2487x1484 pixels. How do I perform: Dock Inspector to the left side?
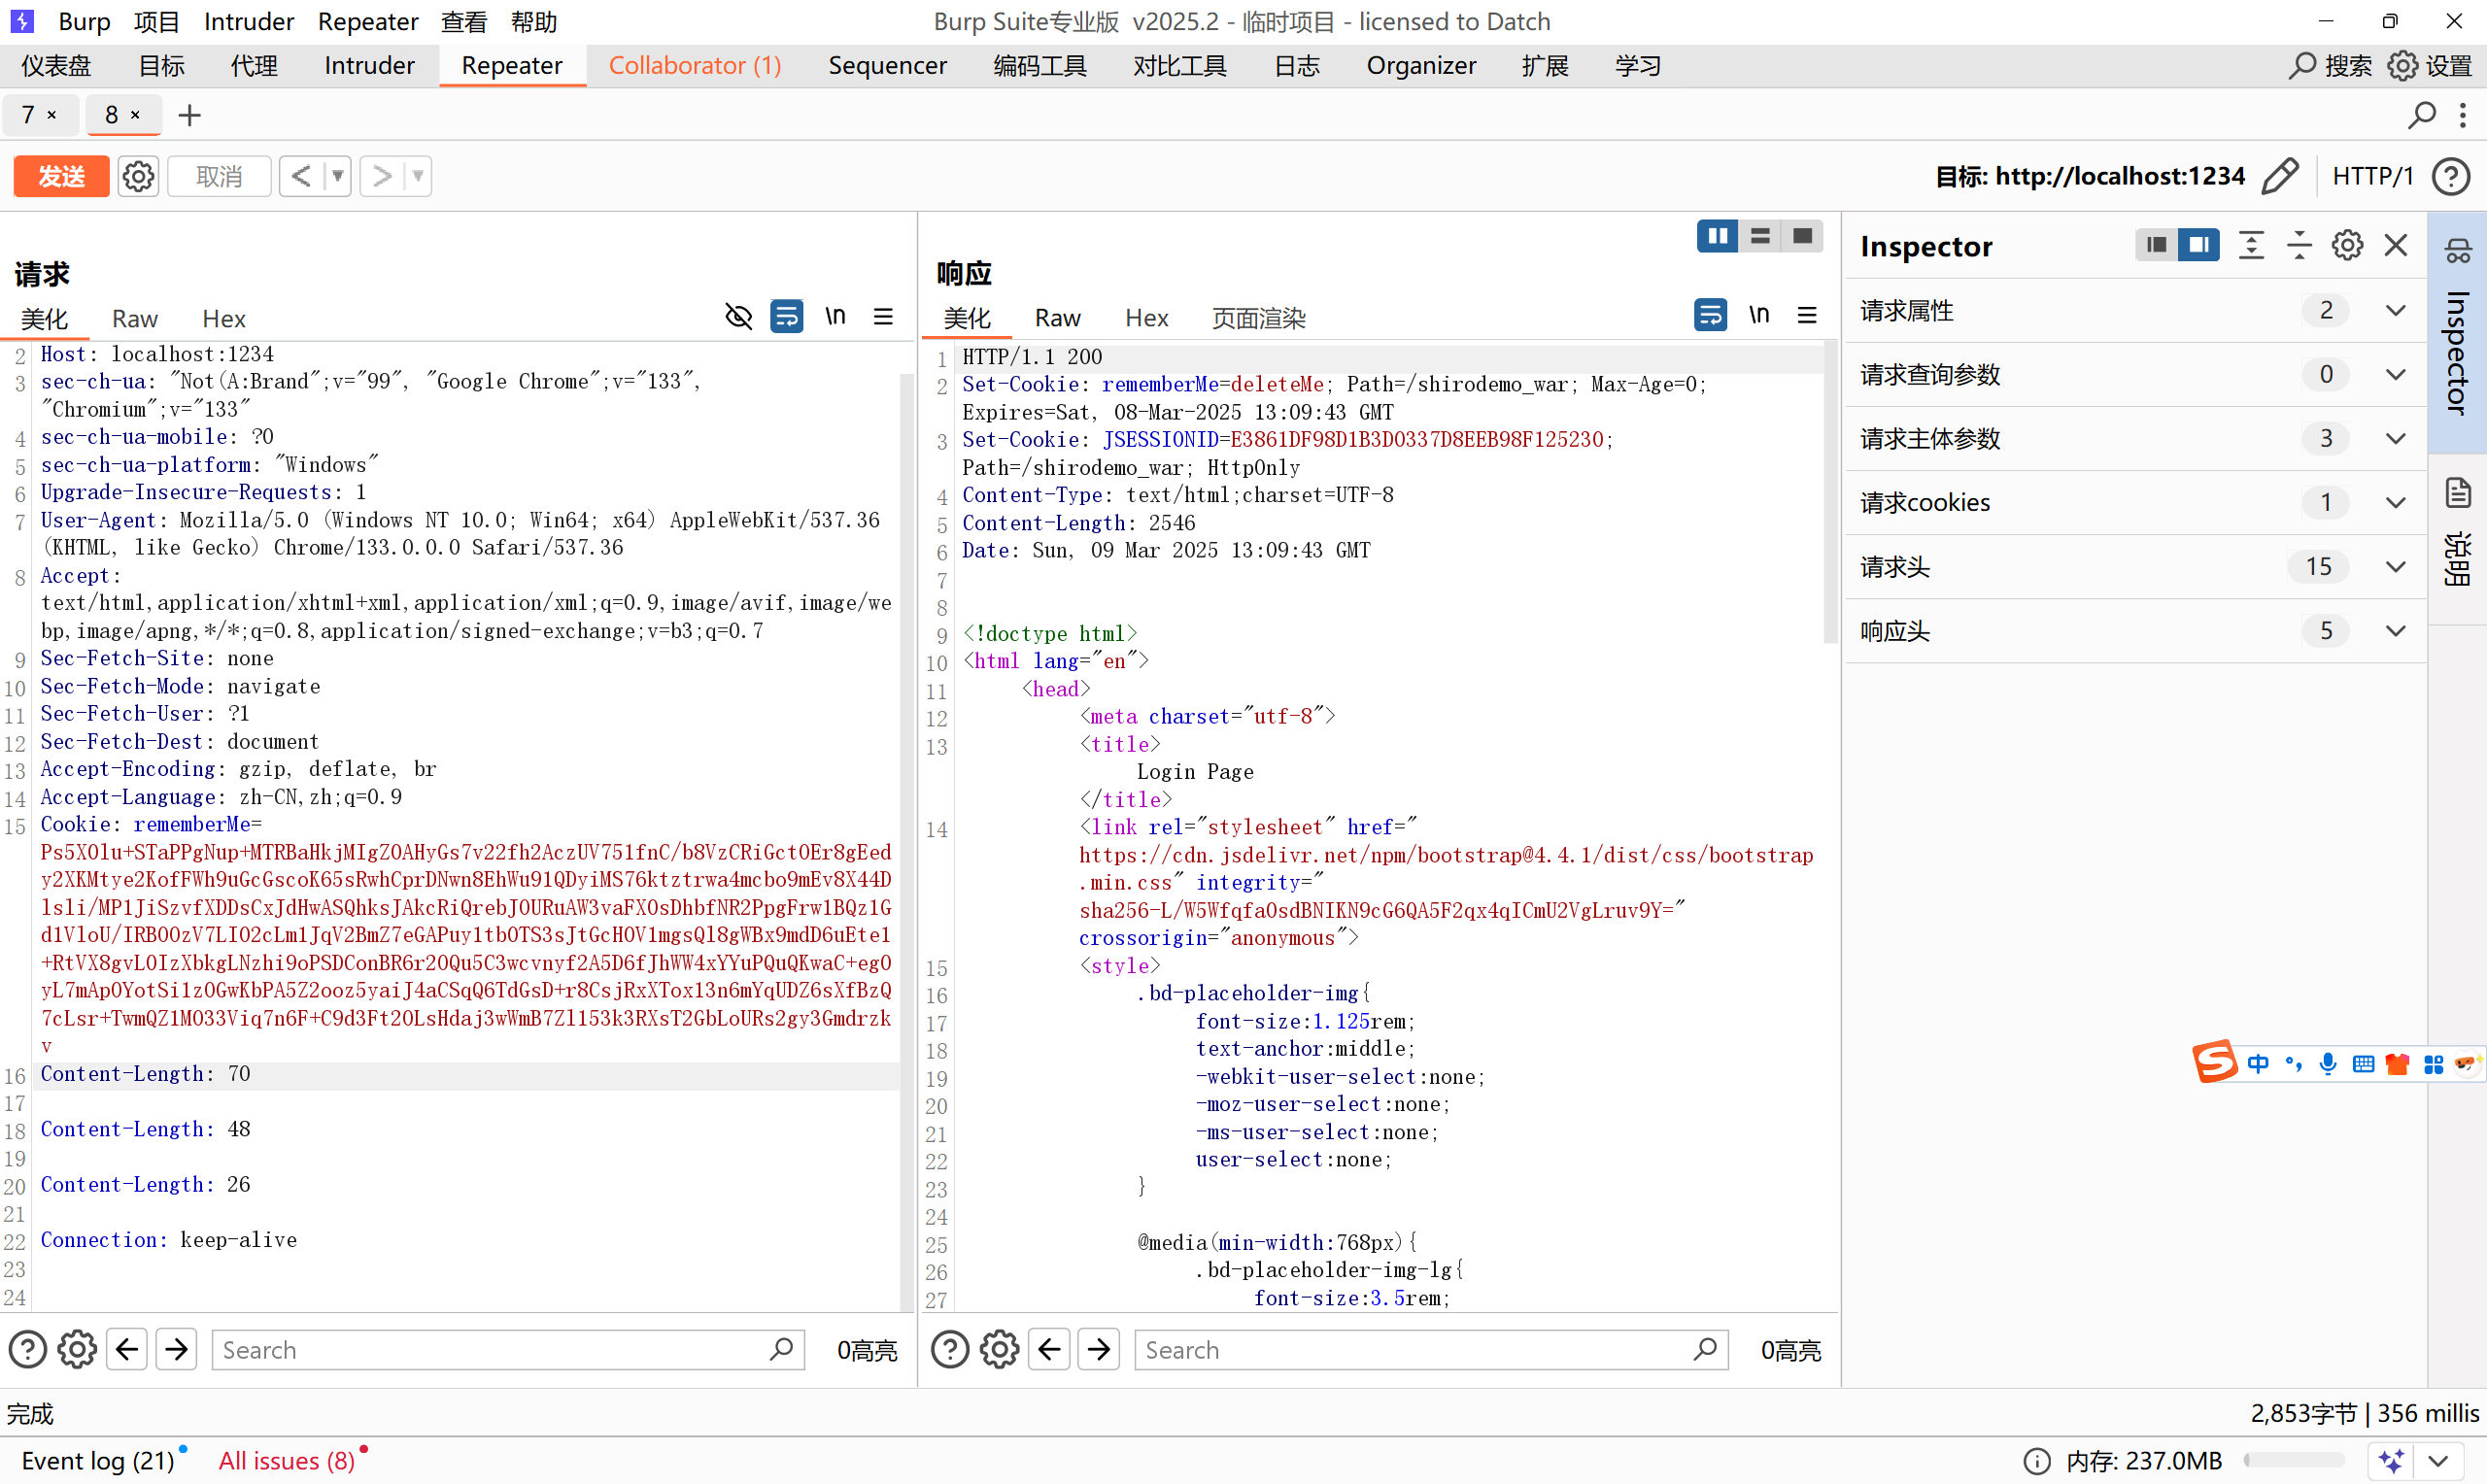[x=2156, y=245]
